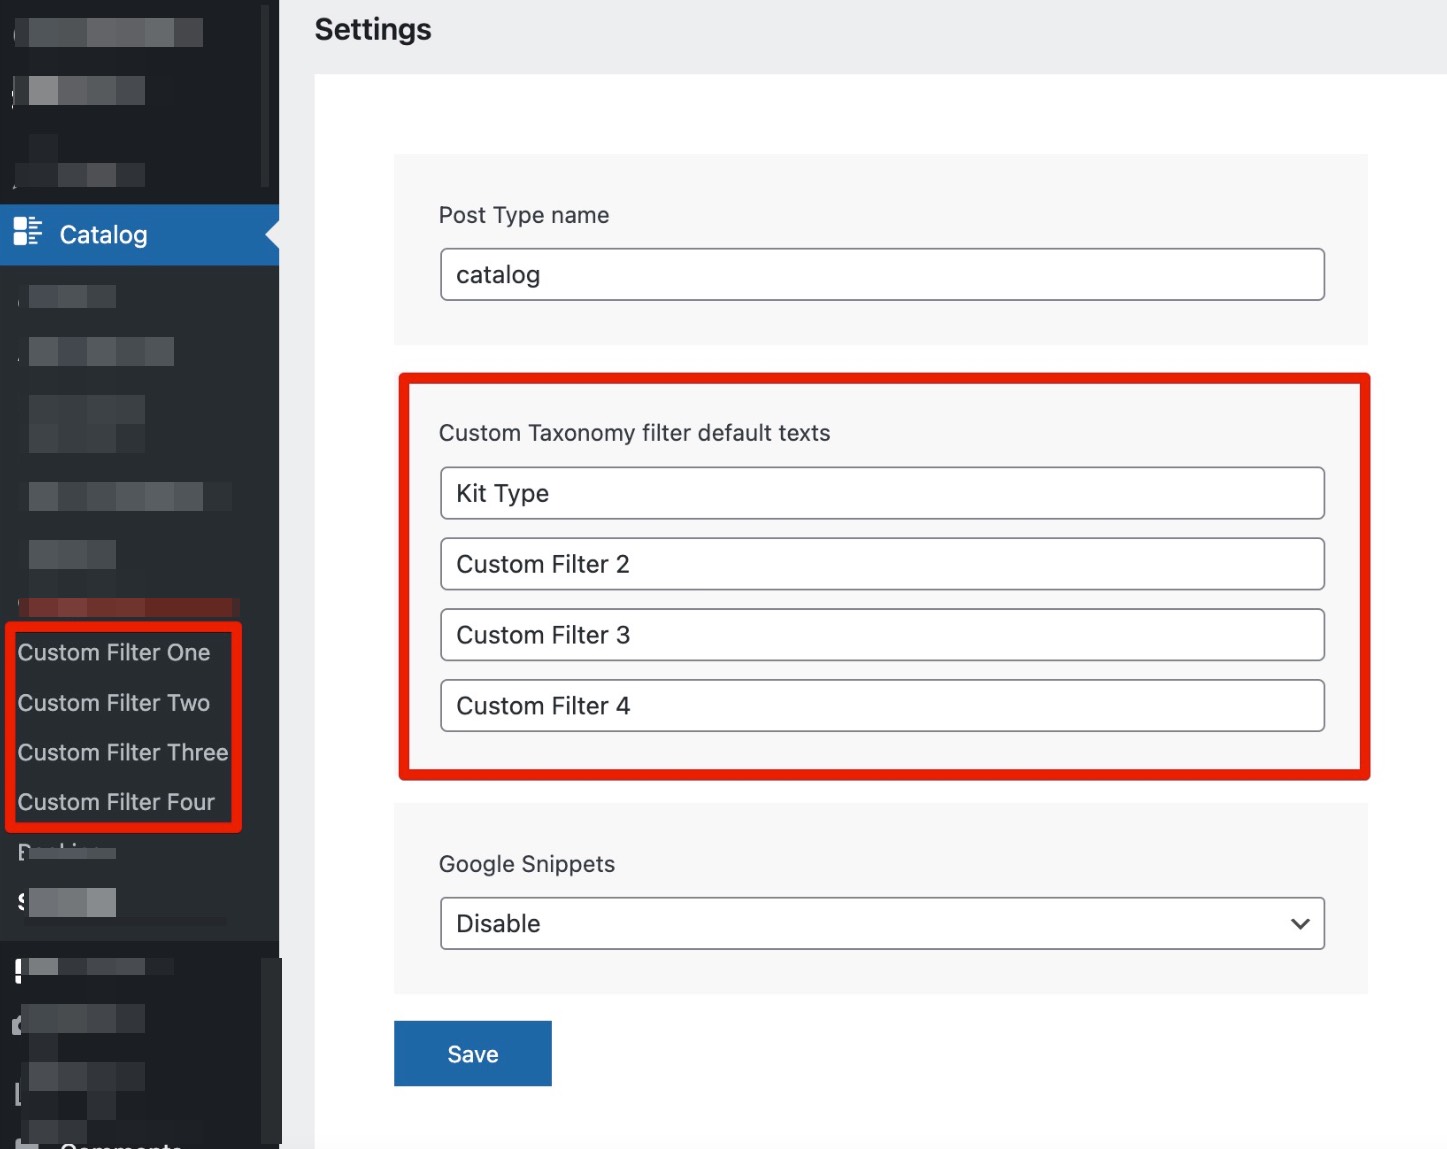This screenshot has height=1149, width=1447.
Task: Open Custom Filter Three submenu item
Action: tap(123, 753)
